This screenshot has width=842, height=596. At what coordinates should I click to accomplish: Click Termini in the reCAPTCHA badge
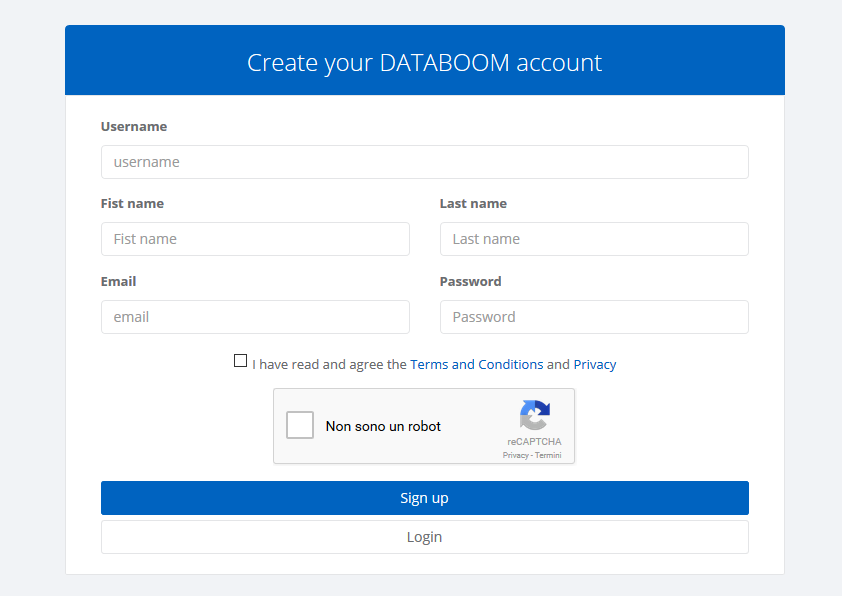point(548,455)
